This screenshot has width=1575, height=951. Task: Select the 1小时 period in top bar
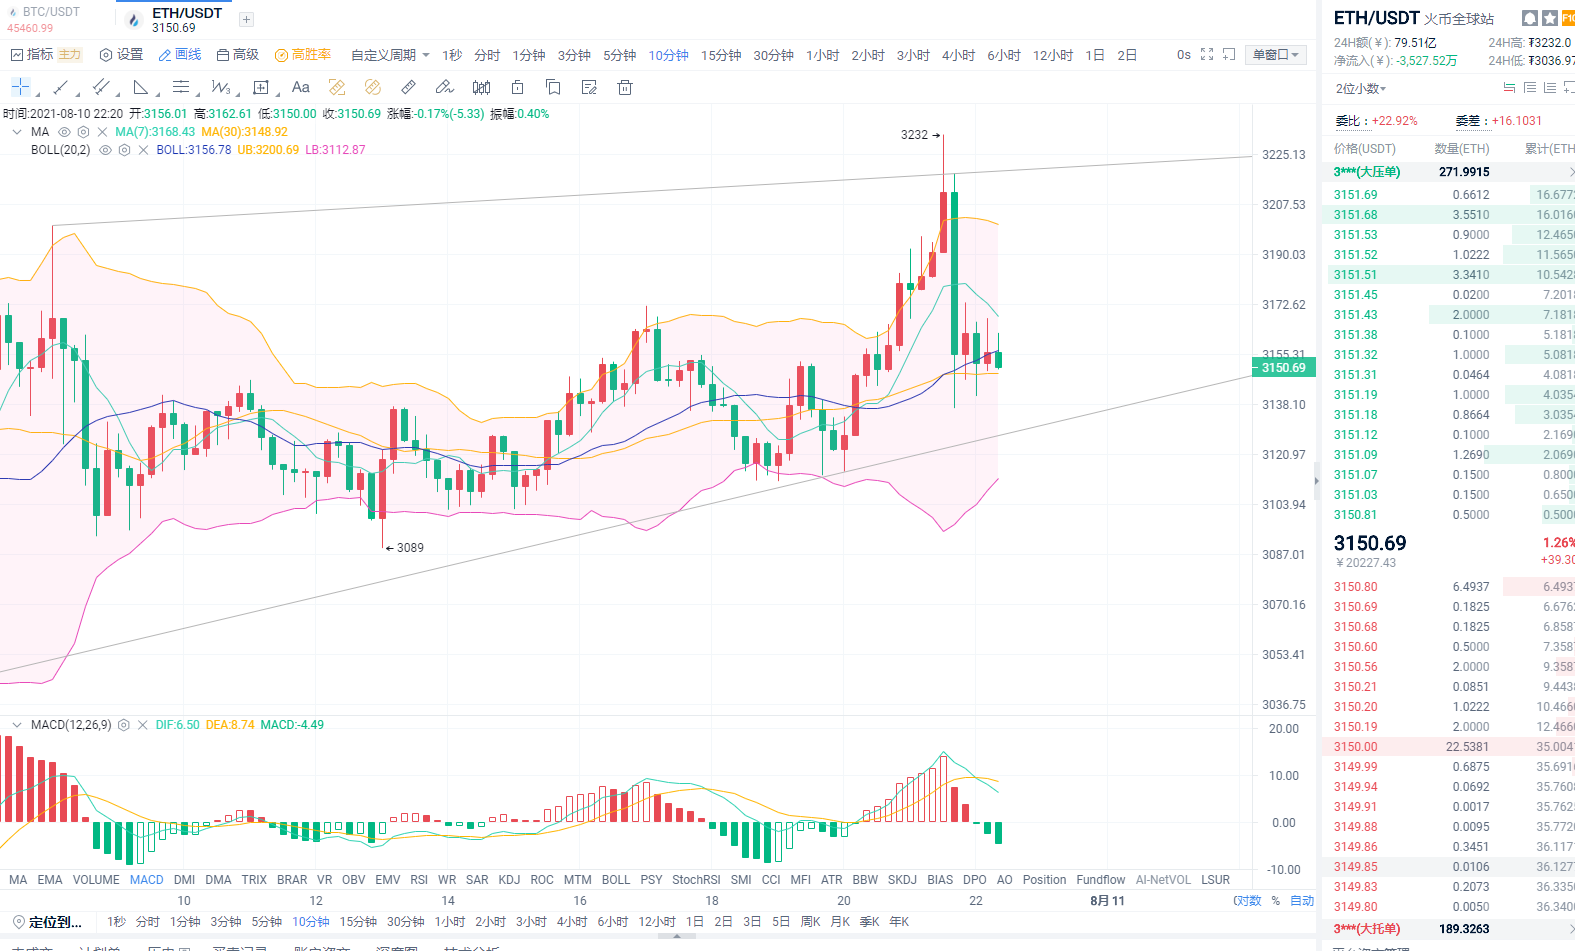point(823,55)
